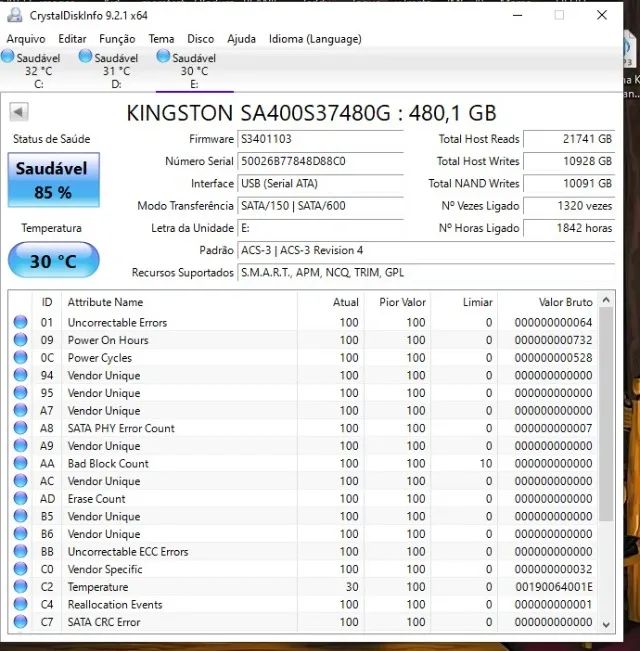Image resolution: width=640 pixels, height=651 pixels.
Task: Click the scrollbar down arrow in attribute list
Action: (606, 624)
